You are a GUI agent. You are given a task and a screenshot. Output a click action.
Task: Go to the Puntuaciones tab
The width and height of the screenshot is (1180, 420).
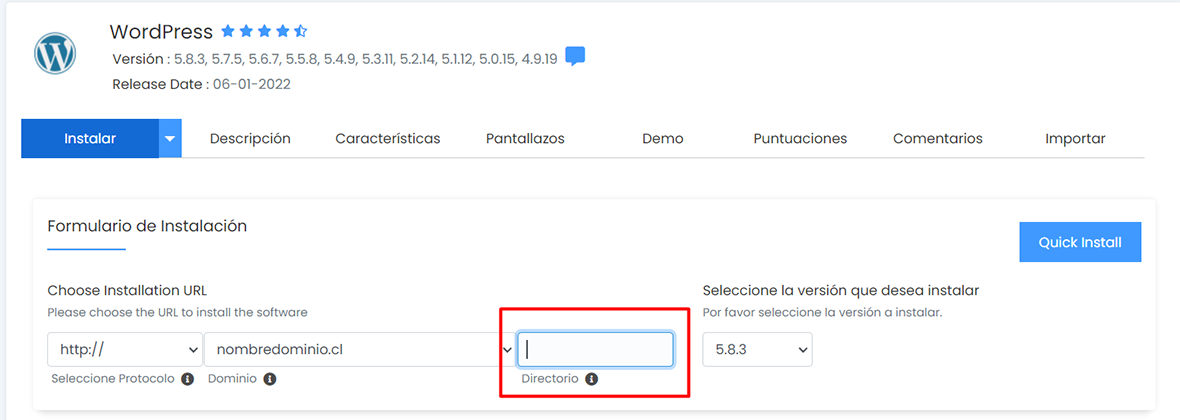point(800,138)
